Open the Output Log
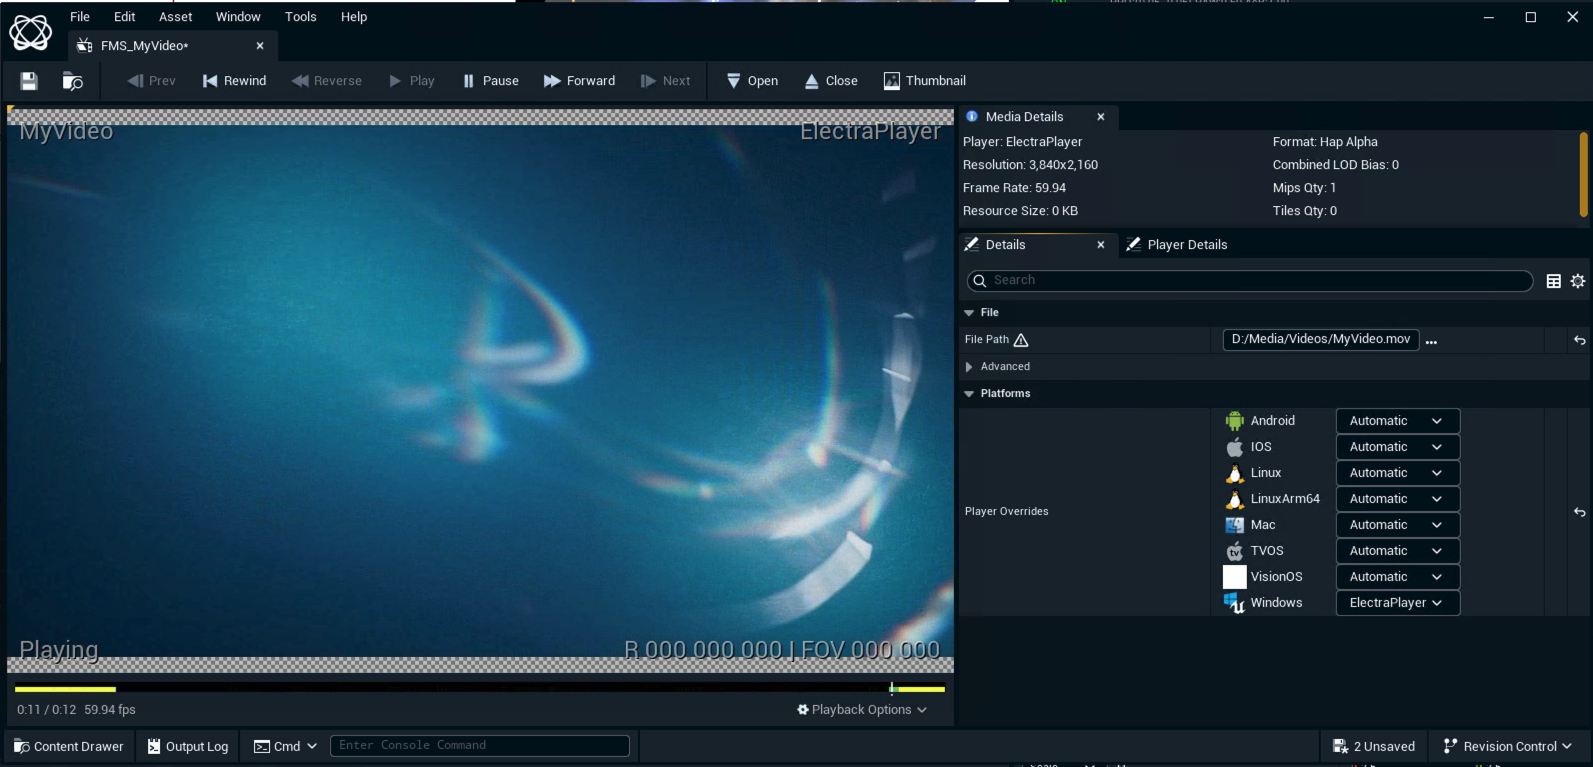 click(x=188, y=747)
